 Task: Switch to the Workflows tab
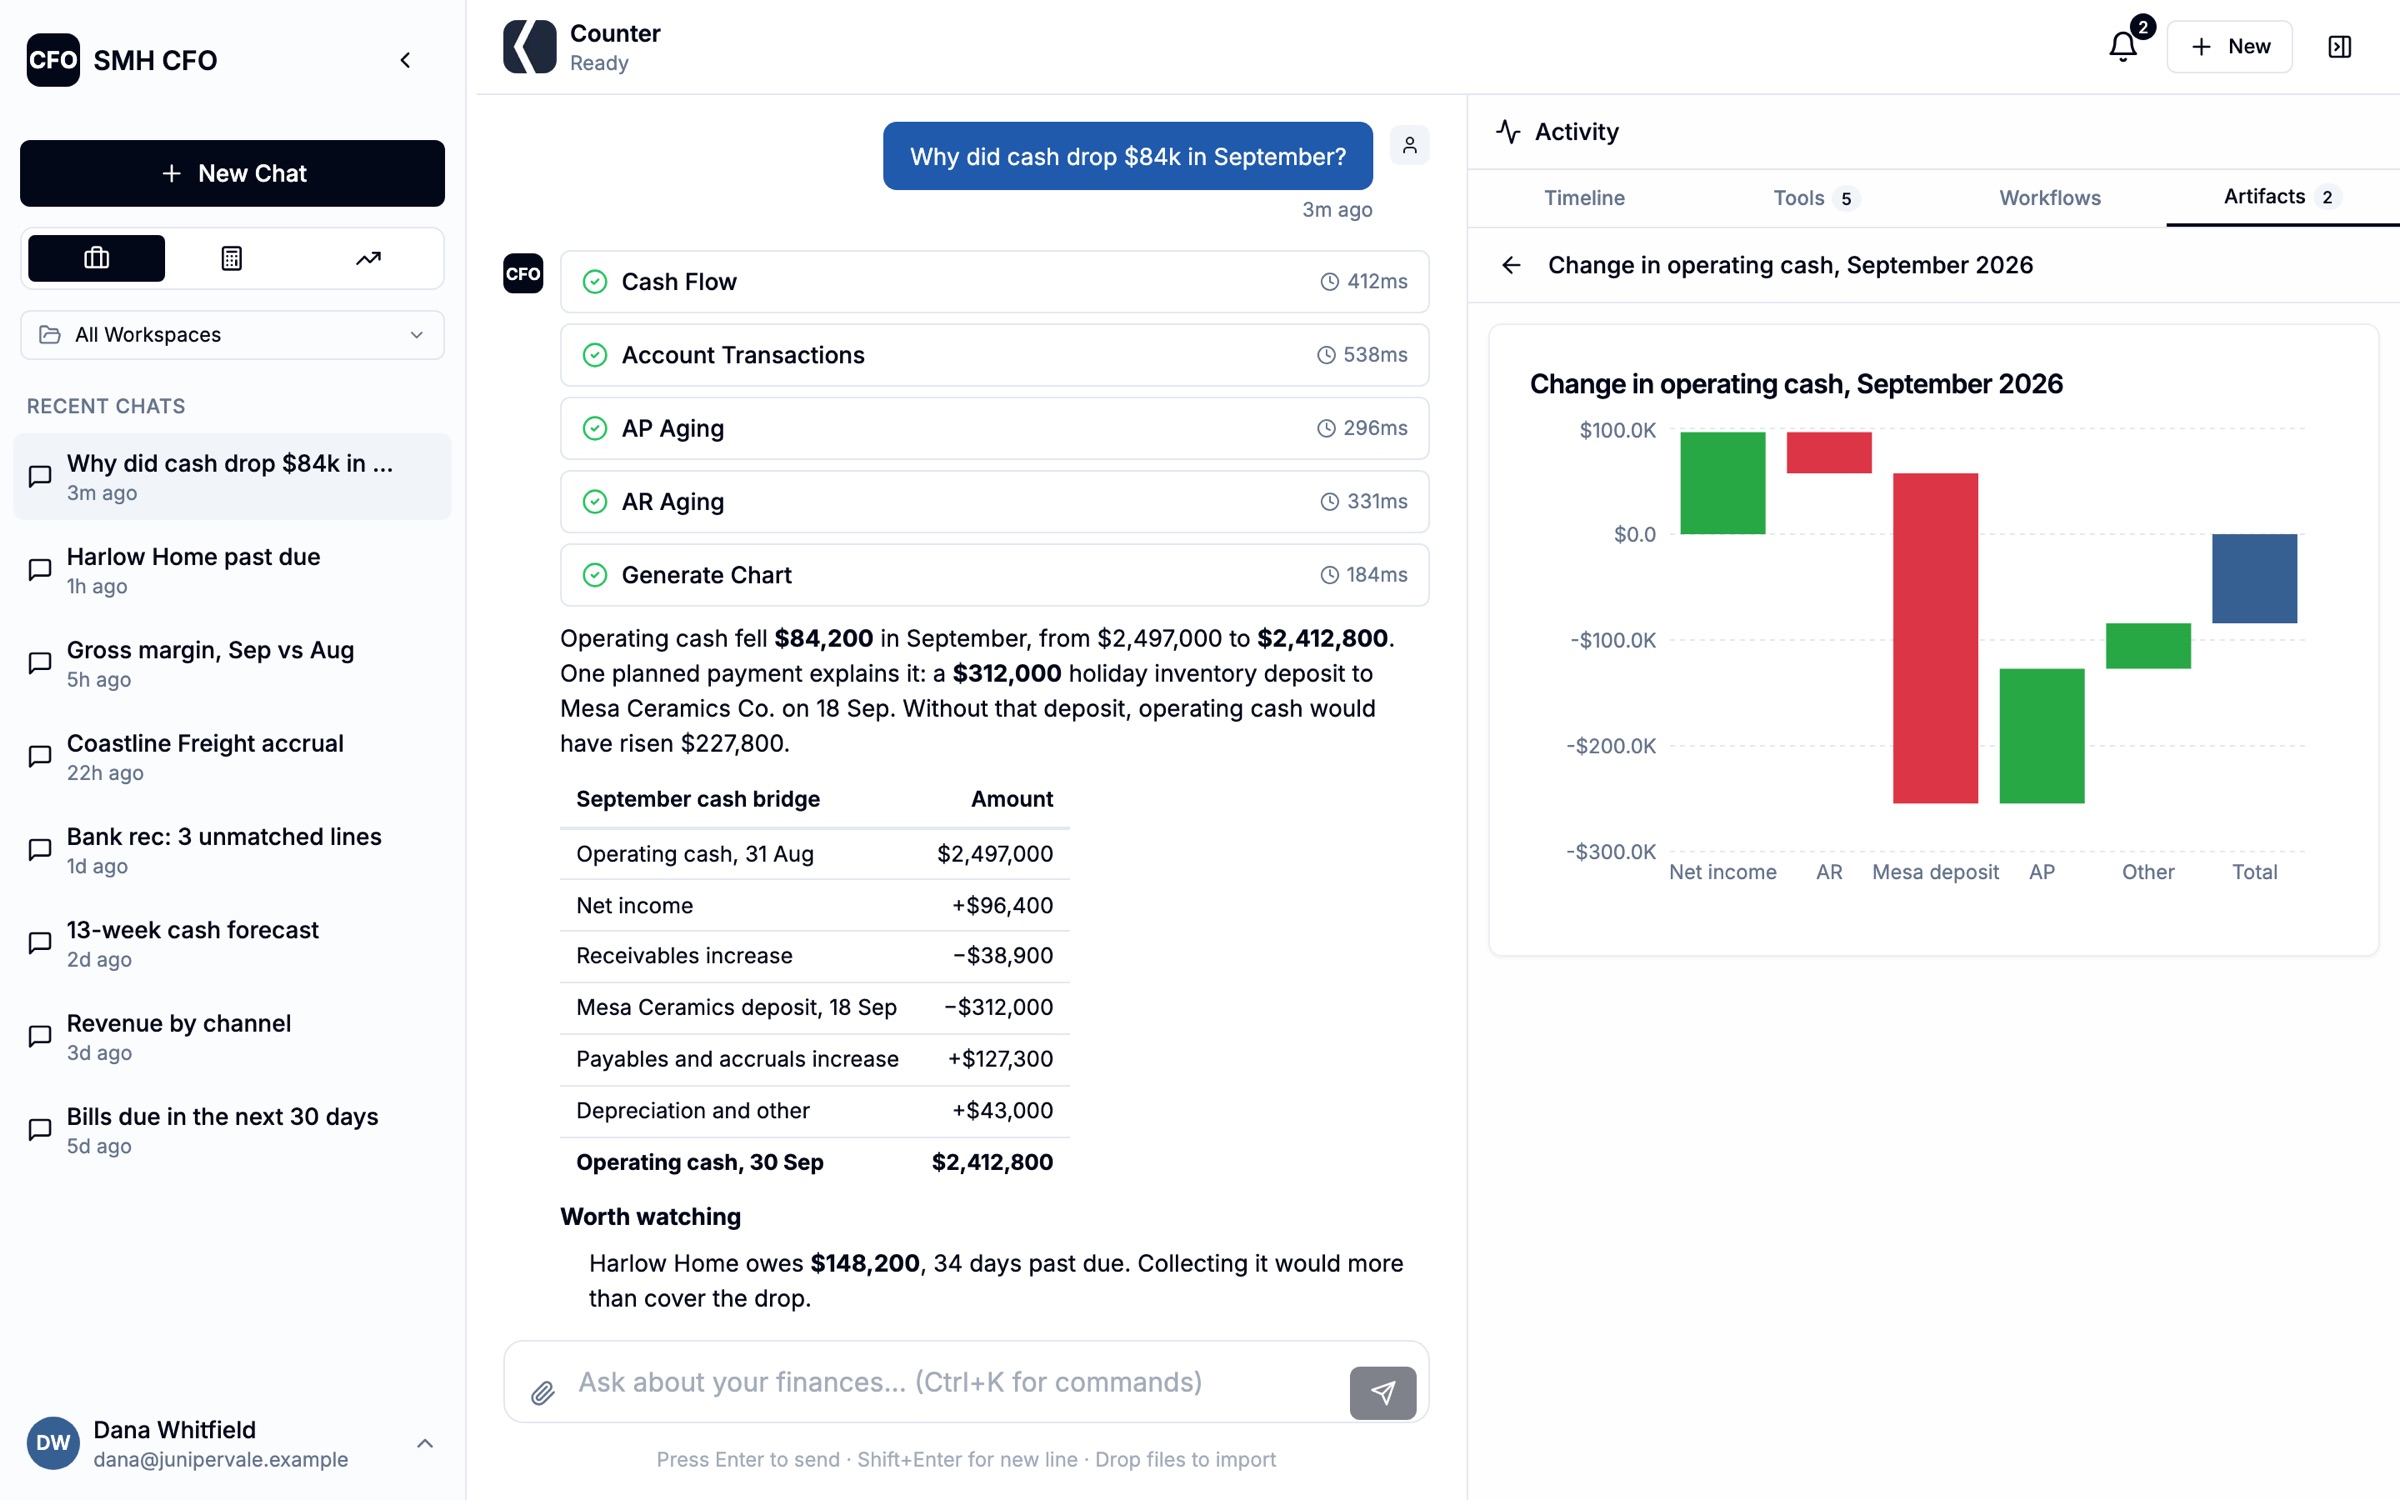click(2050, 198)
